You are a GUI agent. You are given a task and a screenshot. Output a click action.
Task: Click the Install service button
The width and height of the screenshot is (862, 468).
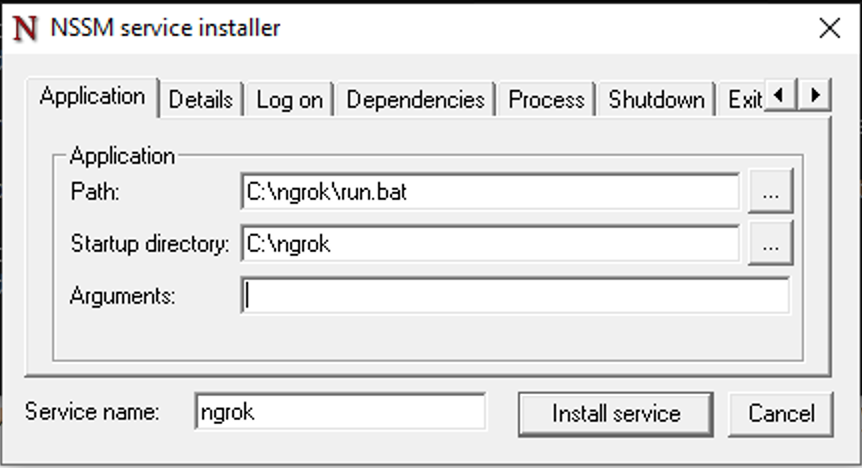(615, 413)
